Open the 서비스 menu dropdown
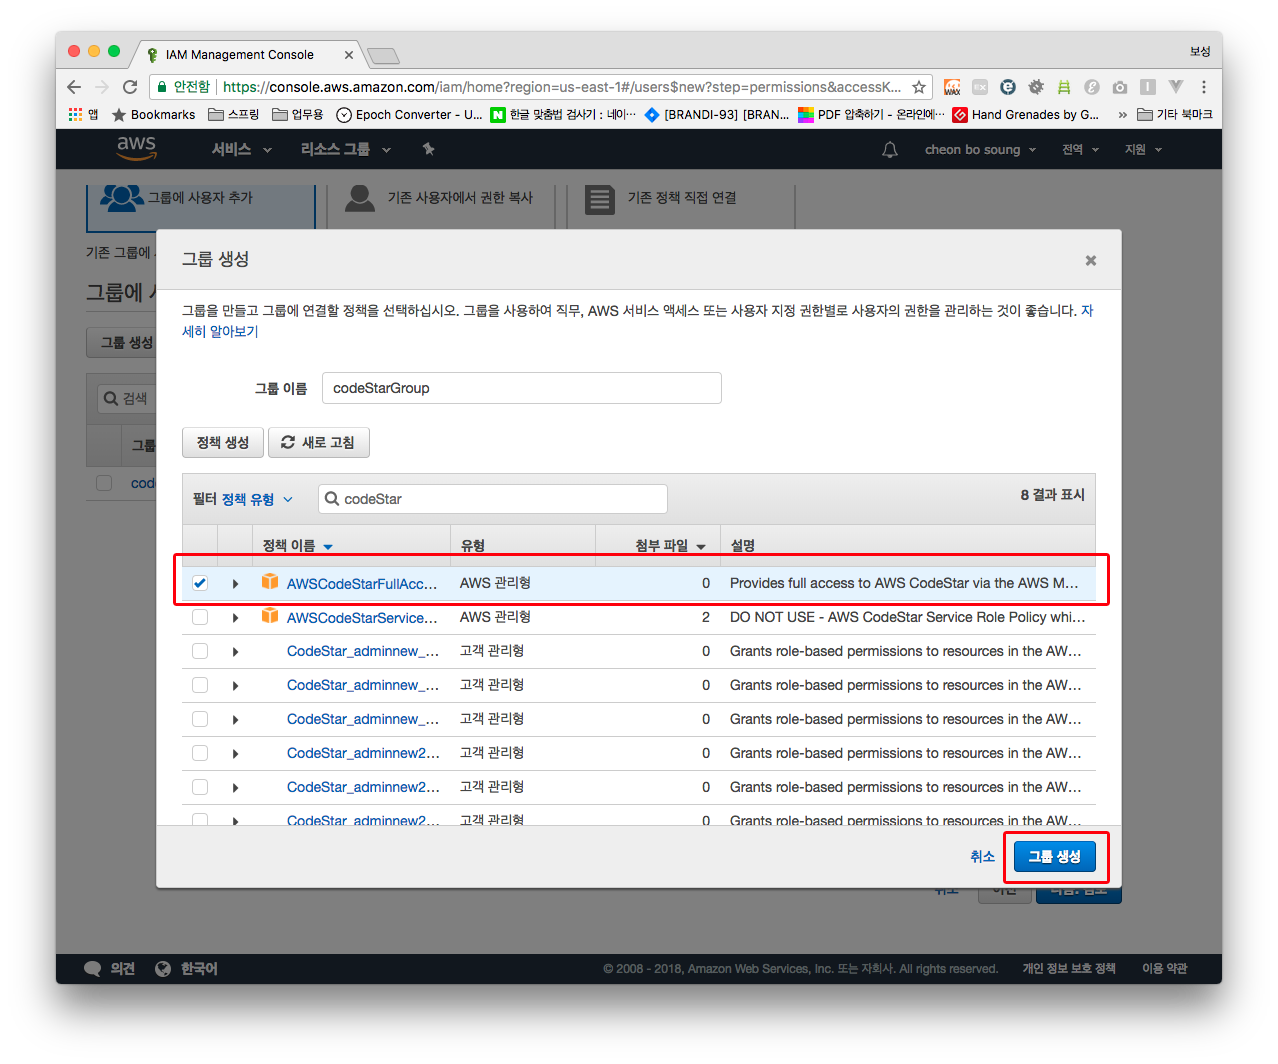 [x=241, y=150]
